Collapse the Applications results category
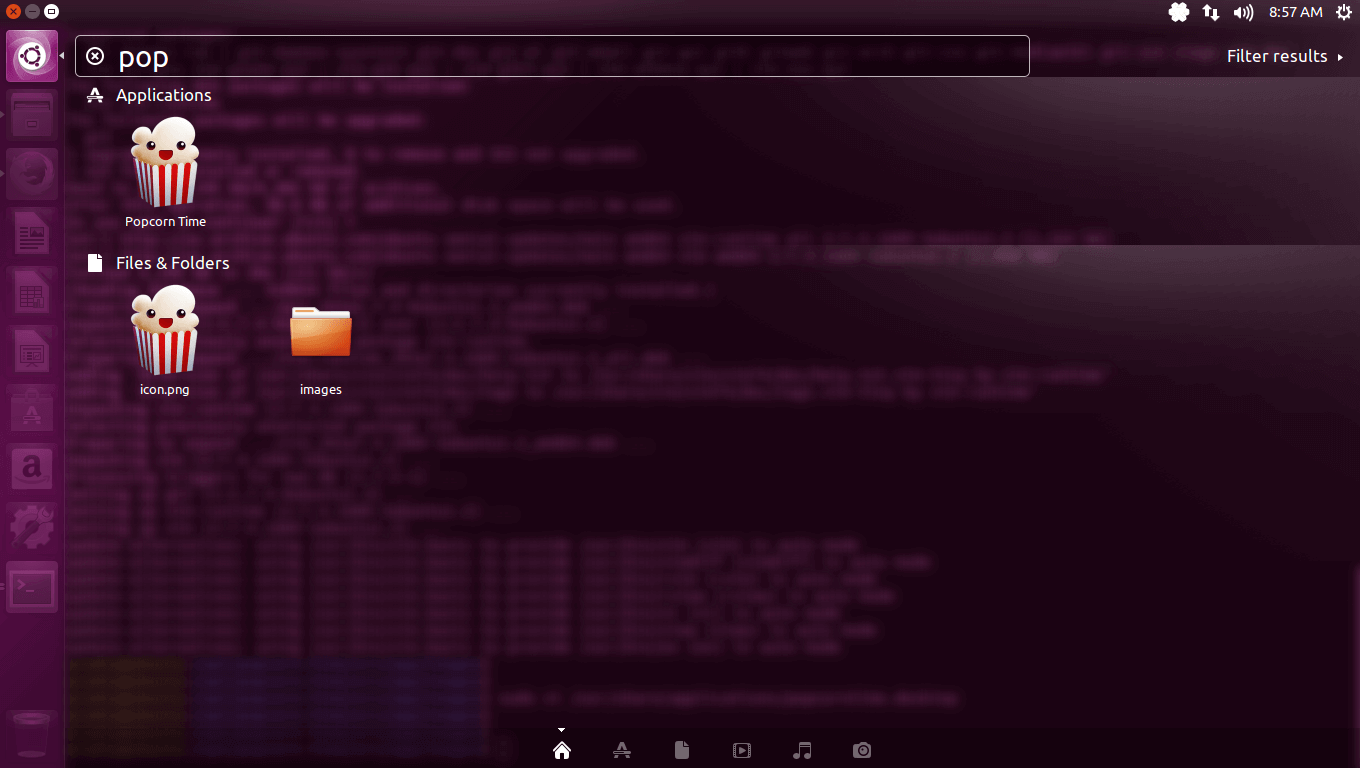1360x768 pixels. click(x=149, y=95)
